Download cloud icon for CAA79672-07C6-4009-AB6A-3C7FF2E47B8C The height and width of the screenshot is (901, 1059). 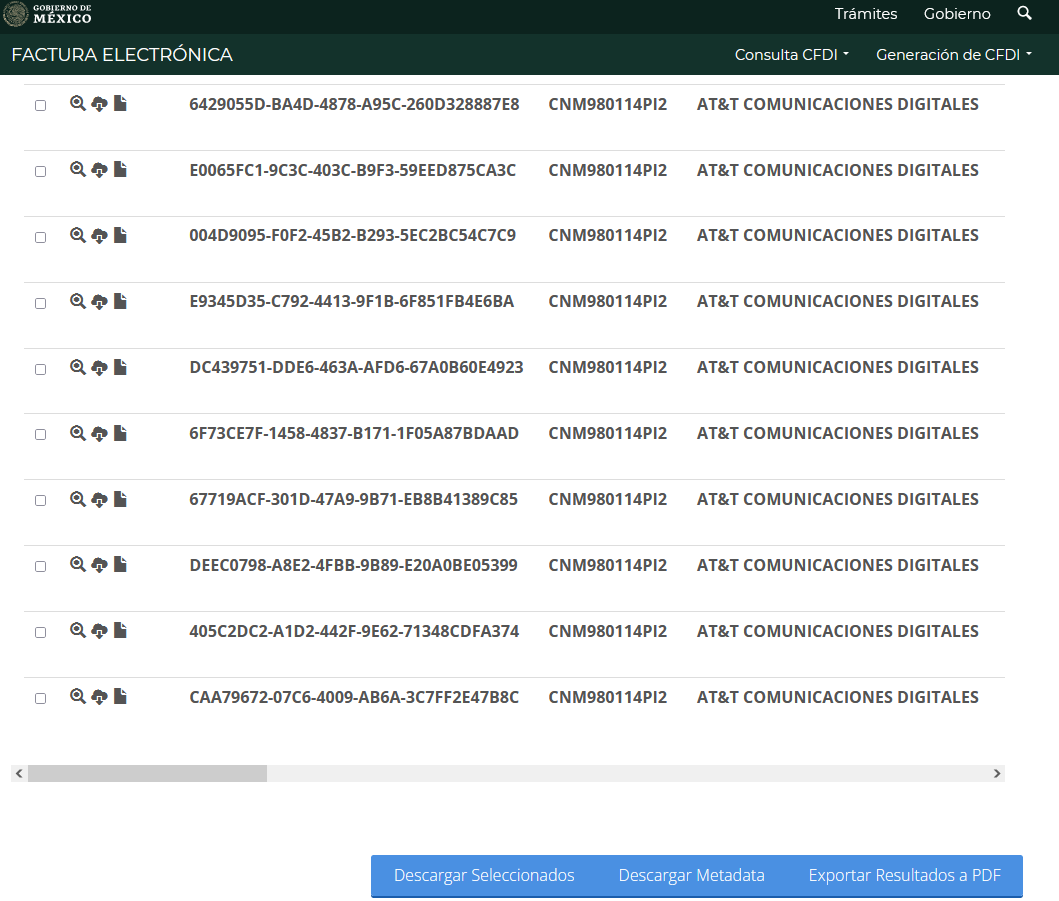coord(99,697)
